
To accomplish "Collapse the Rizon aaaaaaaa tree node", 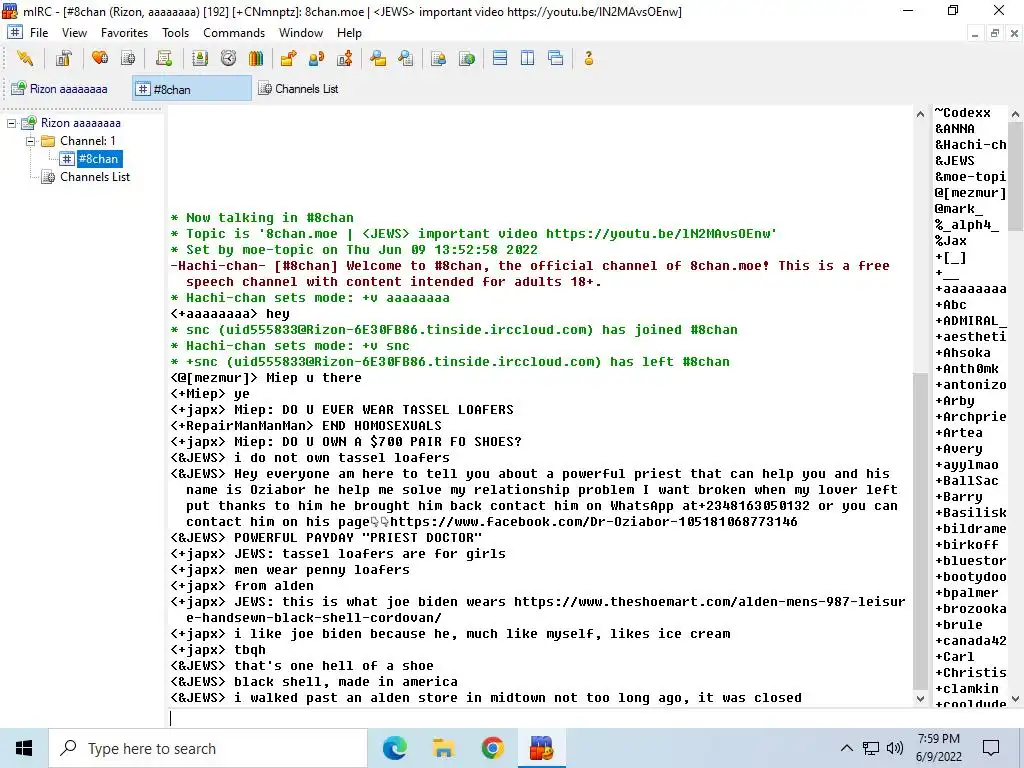I will point(11,123).
